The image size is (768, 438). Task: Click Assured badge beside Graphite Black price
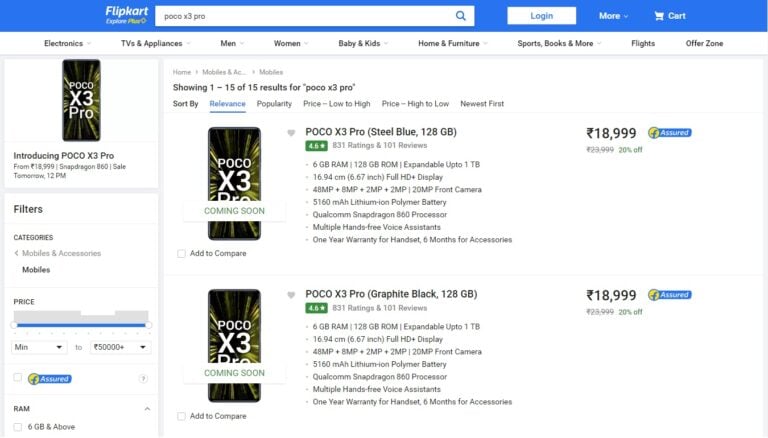pyautogui.click(x=670, y=295)
